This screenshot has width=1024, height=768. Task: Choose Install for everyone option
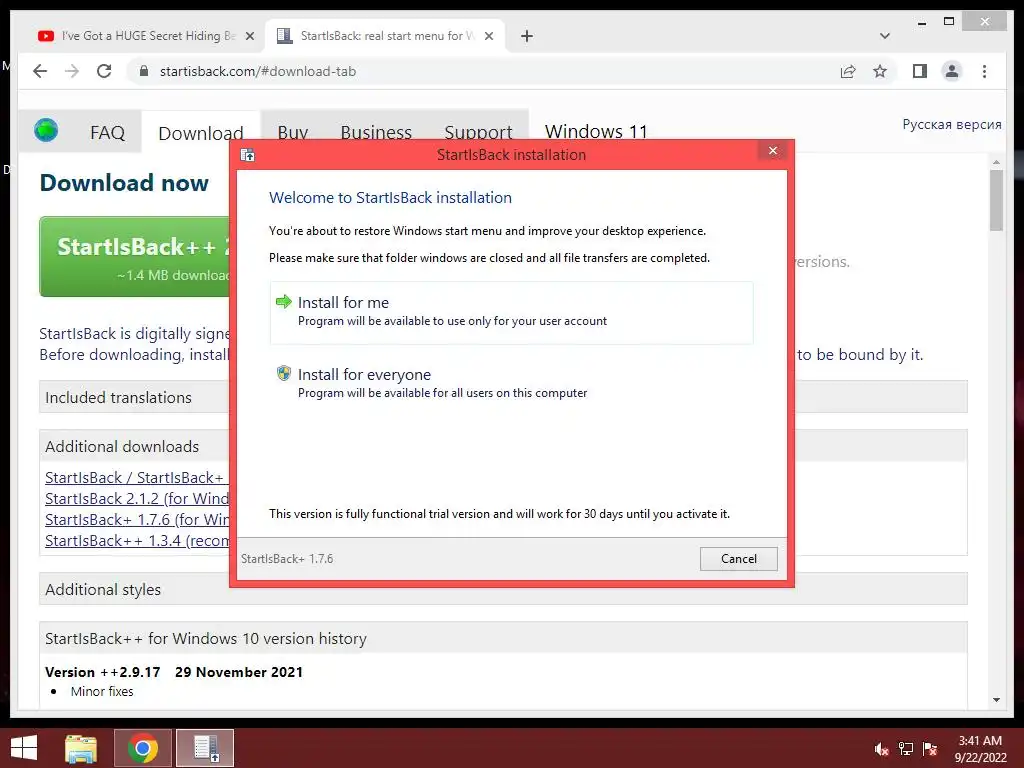(511, 383)
